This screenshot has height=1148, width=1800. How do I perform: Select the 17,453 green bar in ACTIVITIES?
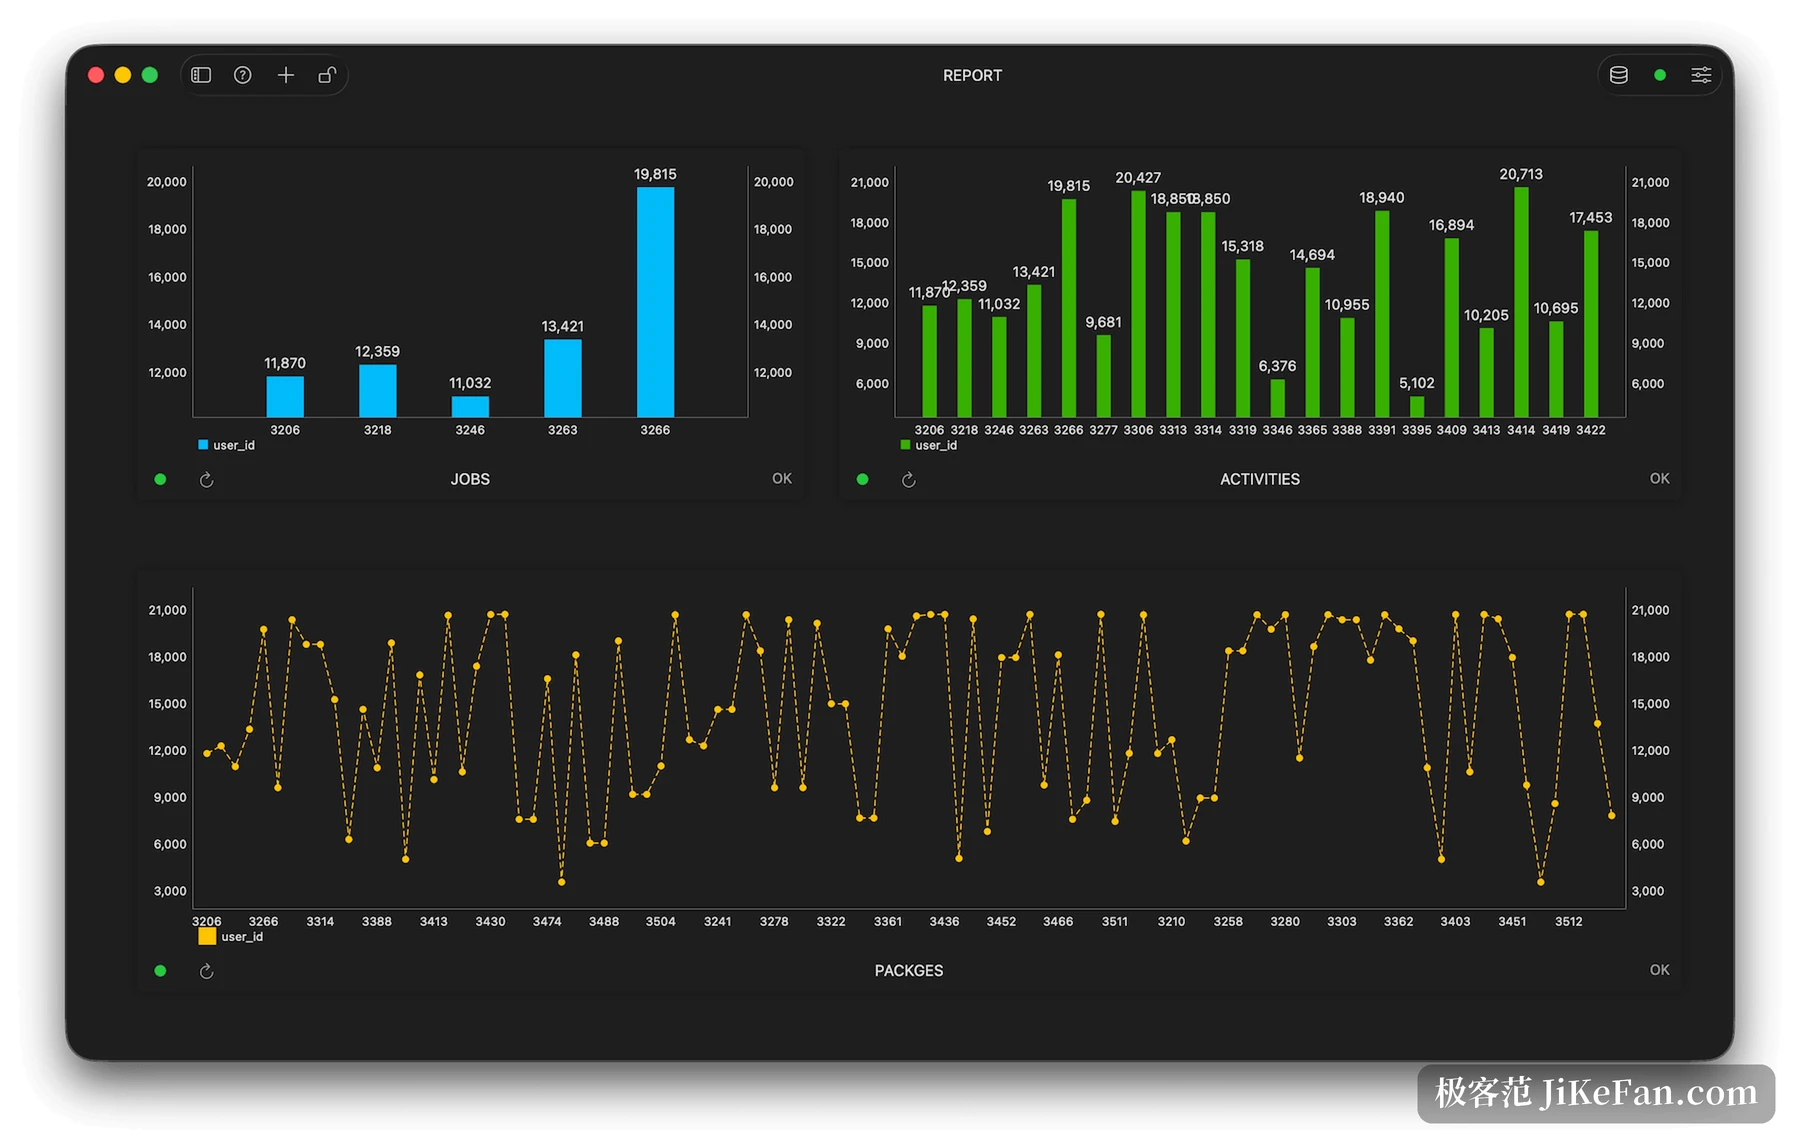1591,324
